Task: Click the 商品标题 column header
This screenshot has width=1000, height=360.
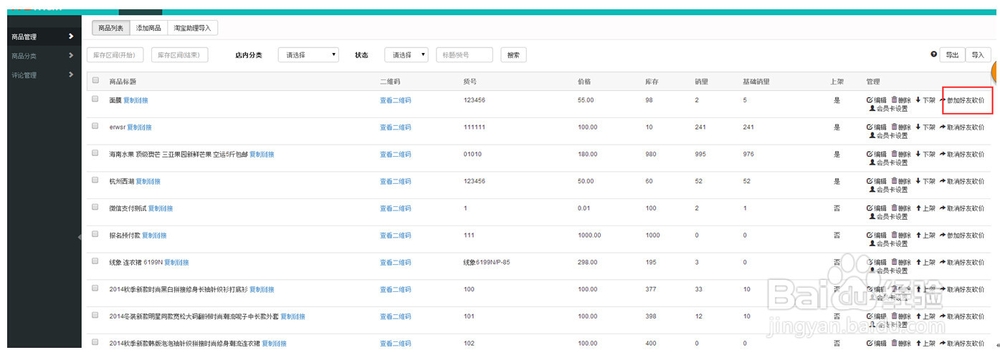Action: pyautogui.click(x=122, y=82)
